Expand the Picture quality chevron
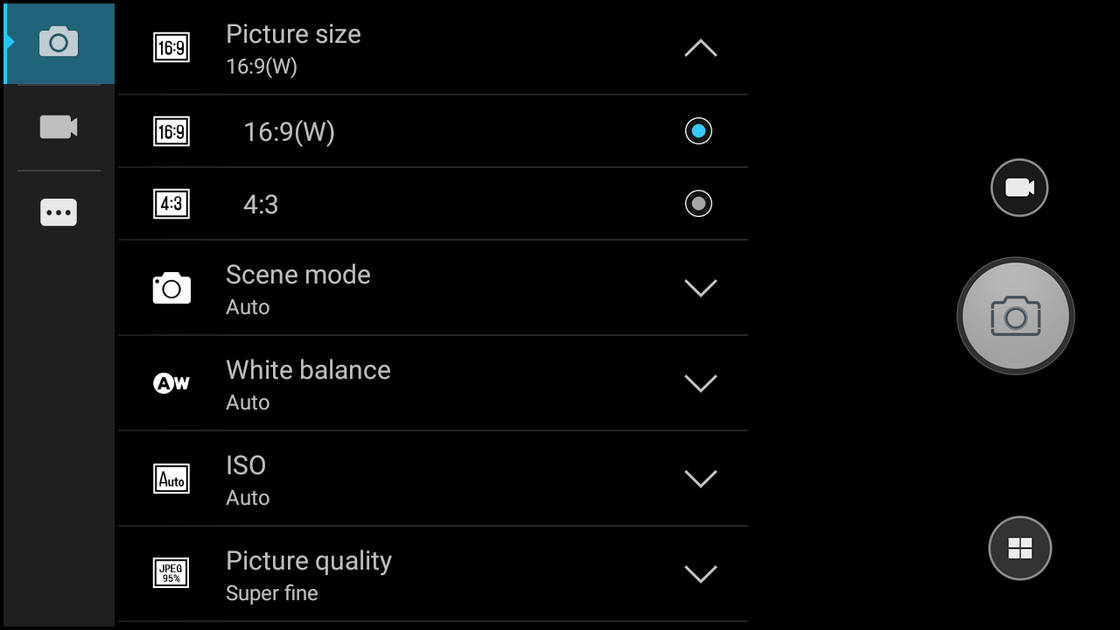The height and width of the screenshot is (630, 1120). [700, 574]
